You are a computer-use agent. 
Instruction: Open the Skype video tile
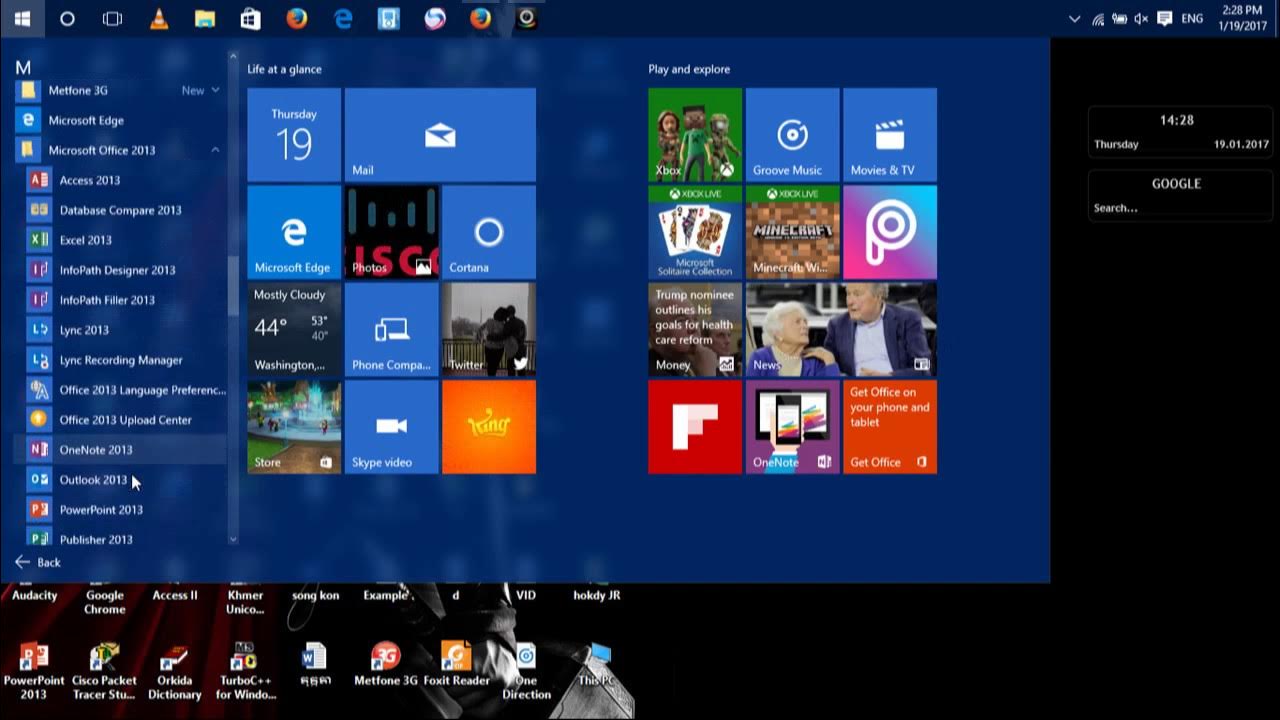coord(391,427)
